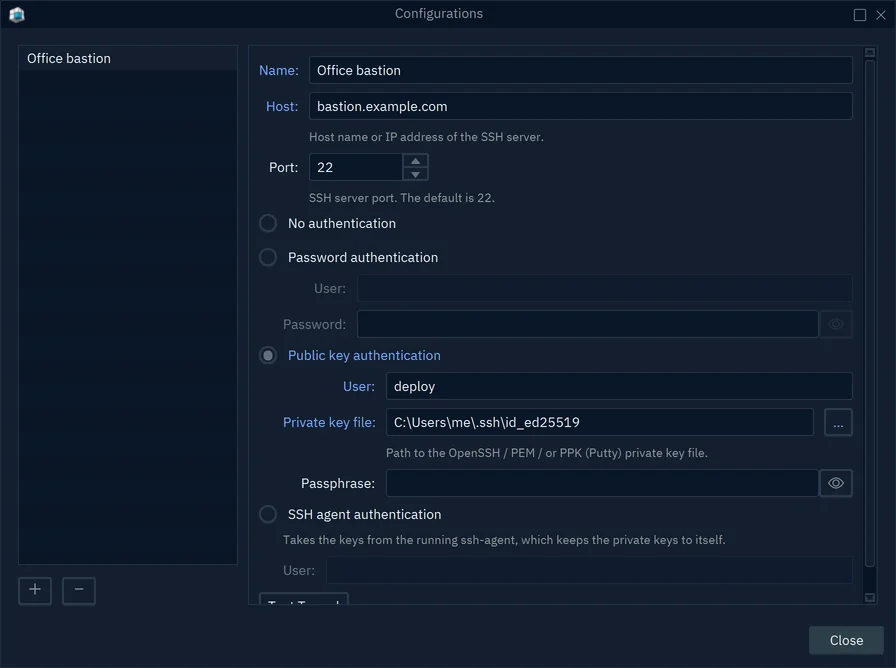Select Password authentication radio button
Screen dimensions: 896x668
[x=268, y=257]
